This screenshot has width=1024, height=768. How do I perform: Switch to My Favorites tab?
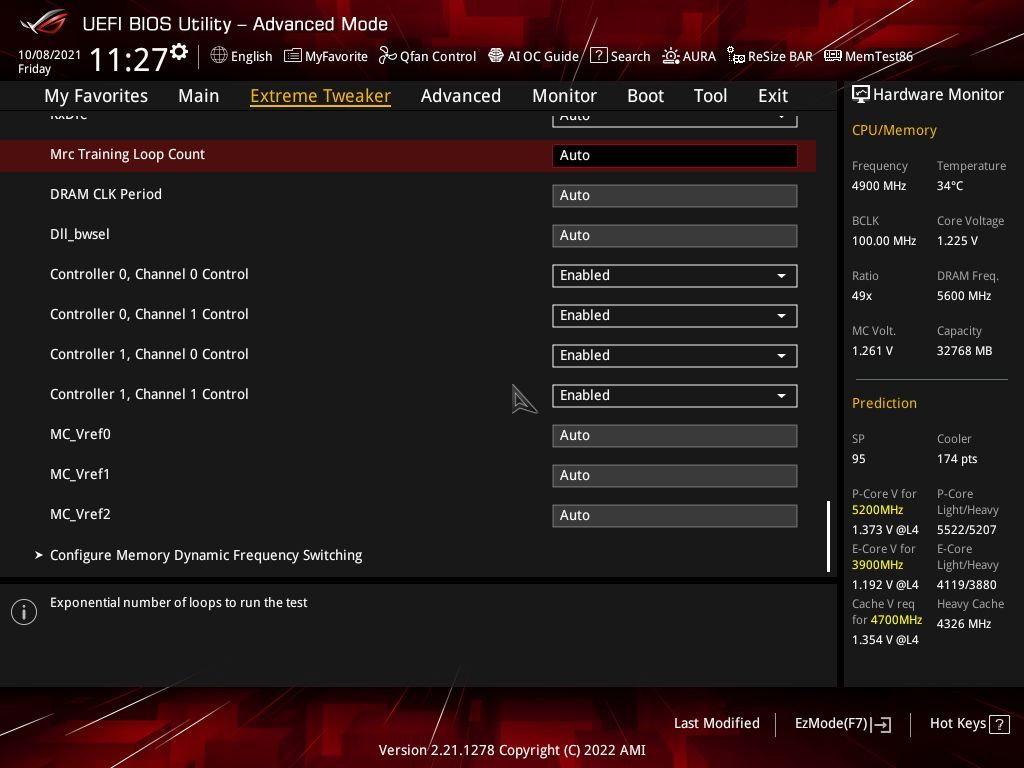pos(96,96)
